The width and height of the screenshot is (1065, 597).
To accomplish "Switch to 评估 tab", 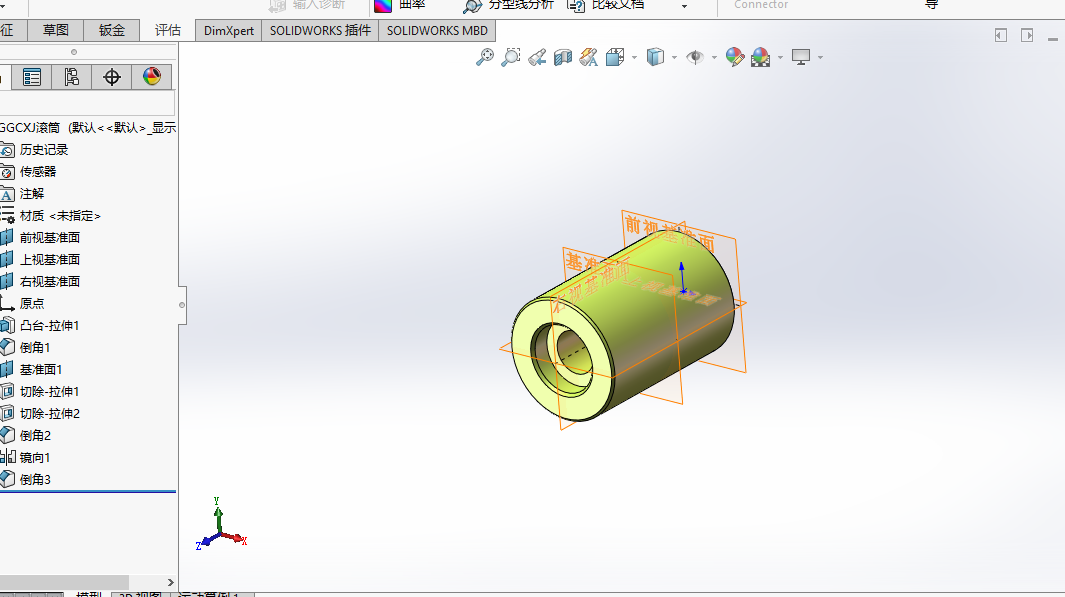I will [x=167, y=31].
